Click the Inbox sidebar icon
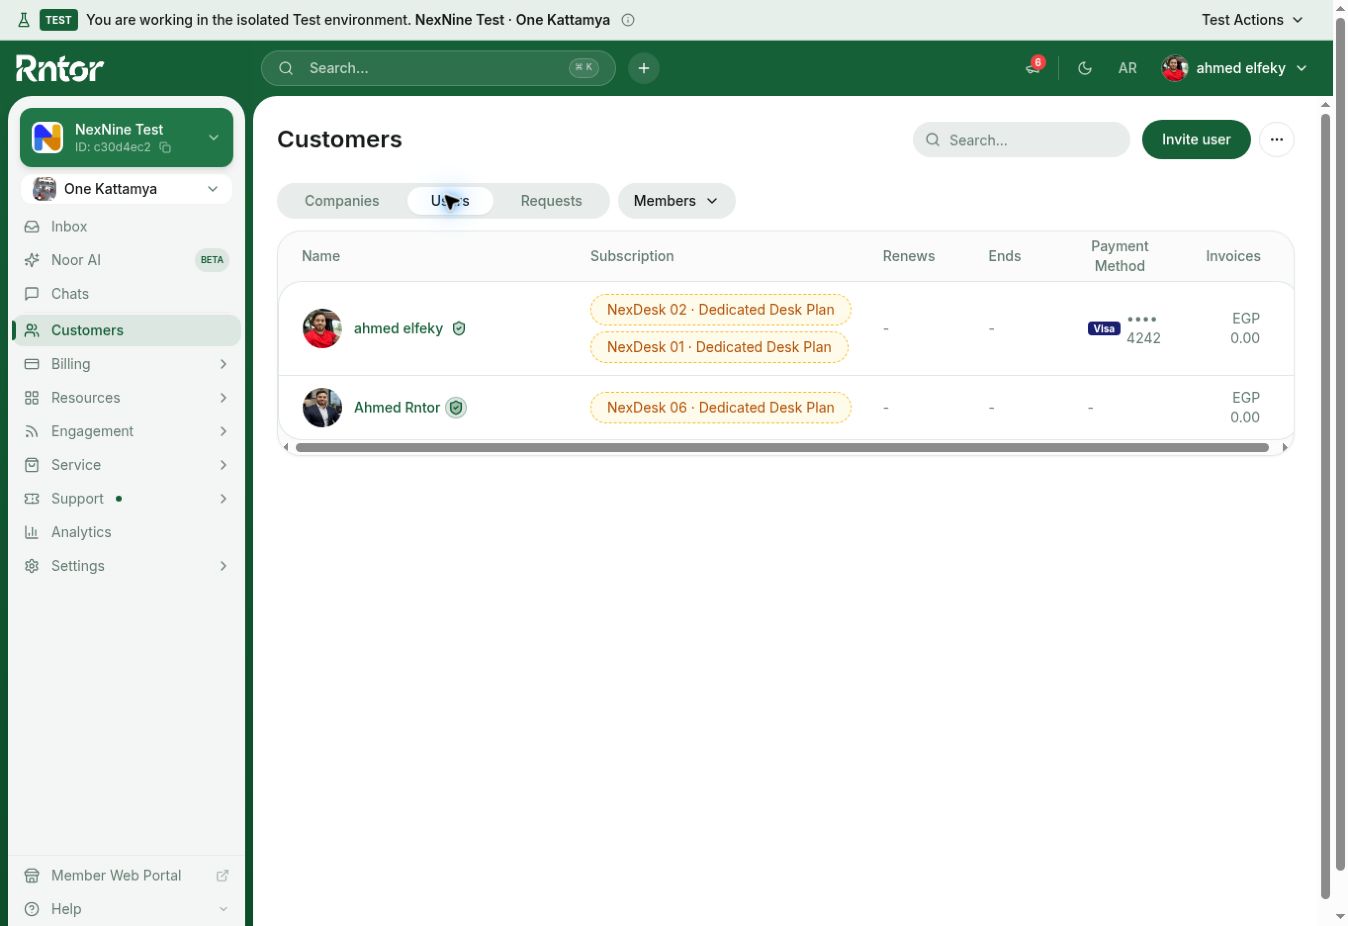 pyautogui.click(x=32, y=227)
